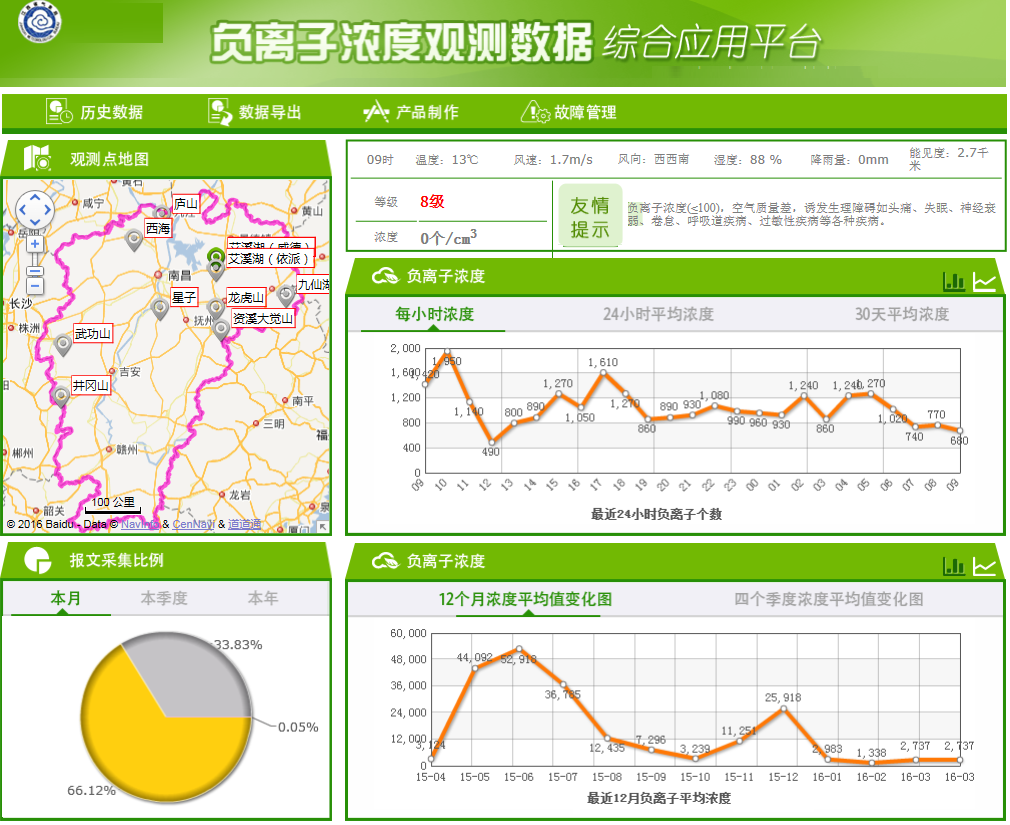Screen dimensions: 1010x825
Task: Click the 友情提示 button
Action: pyautogui.click(x=589, y=217)
